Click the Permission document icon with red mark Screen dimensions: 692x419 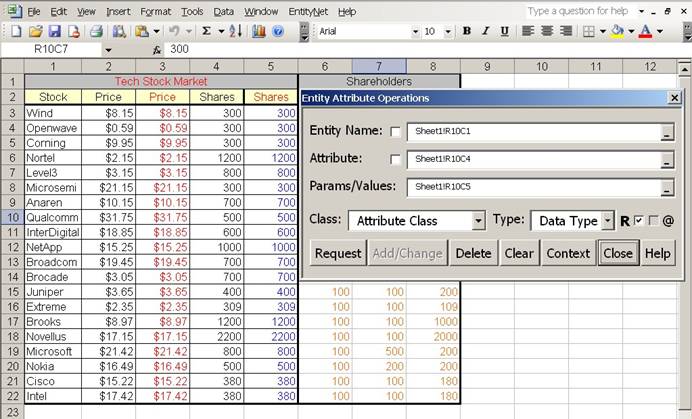(x=73, y=31)
